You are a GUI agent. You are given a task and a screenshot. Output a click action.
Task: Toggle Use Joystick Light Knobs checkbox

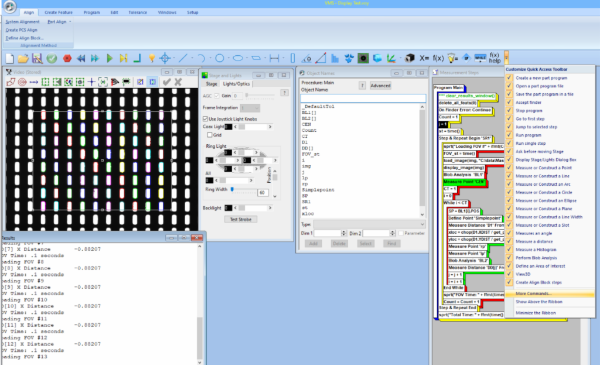(x=205, y=119)
